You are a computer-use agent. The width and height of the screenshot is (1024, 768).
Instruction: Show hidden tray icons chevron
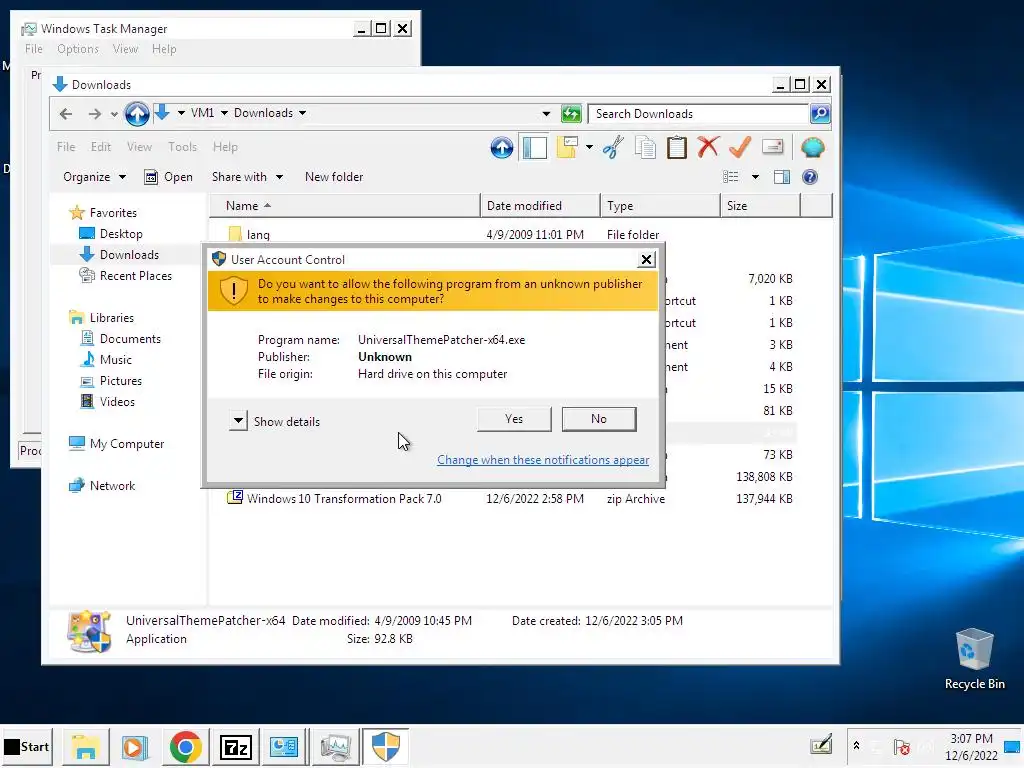point(856,746)
